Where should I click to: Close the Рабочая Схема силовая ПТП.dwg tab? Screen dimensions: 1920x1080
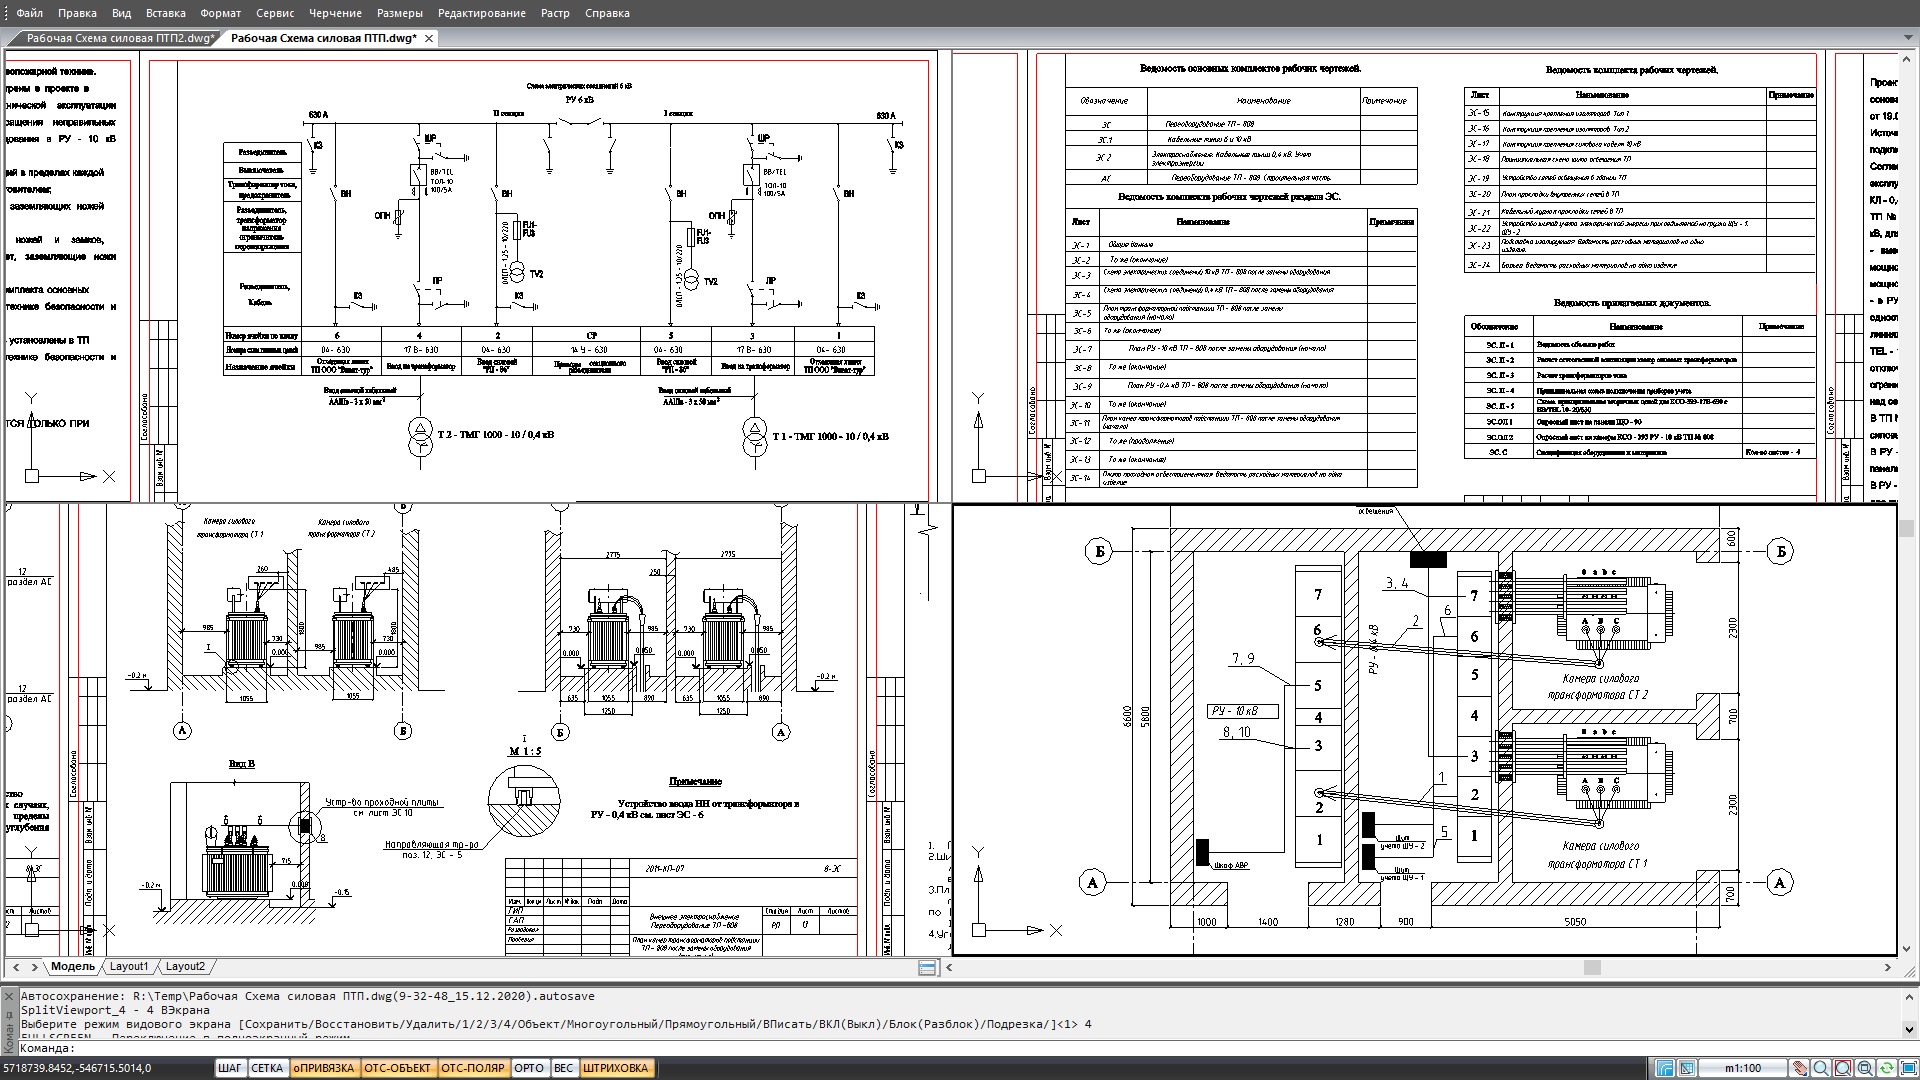(x=429, y=38)
